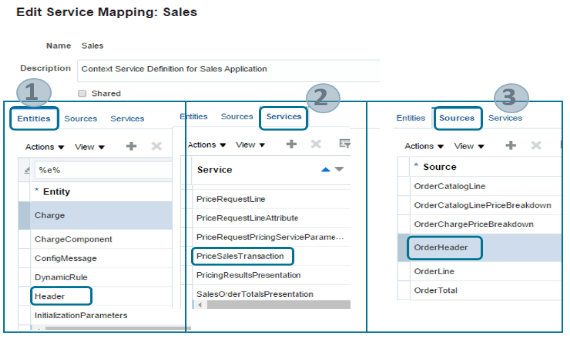Add a source with plus icon in Sources panel
This screenshot has width=570, height=361.
pyautogui.click(x=510, y=145)
